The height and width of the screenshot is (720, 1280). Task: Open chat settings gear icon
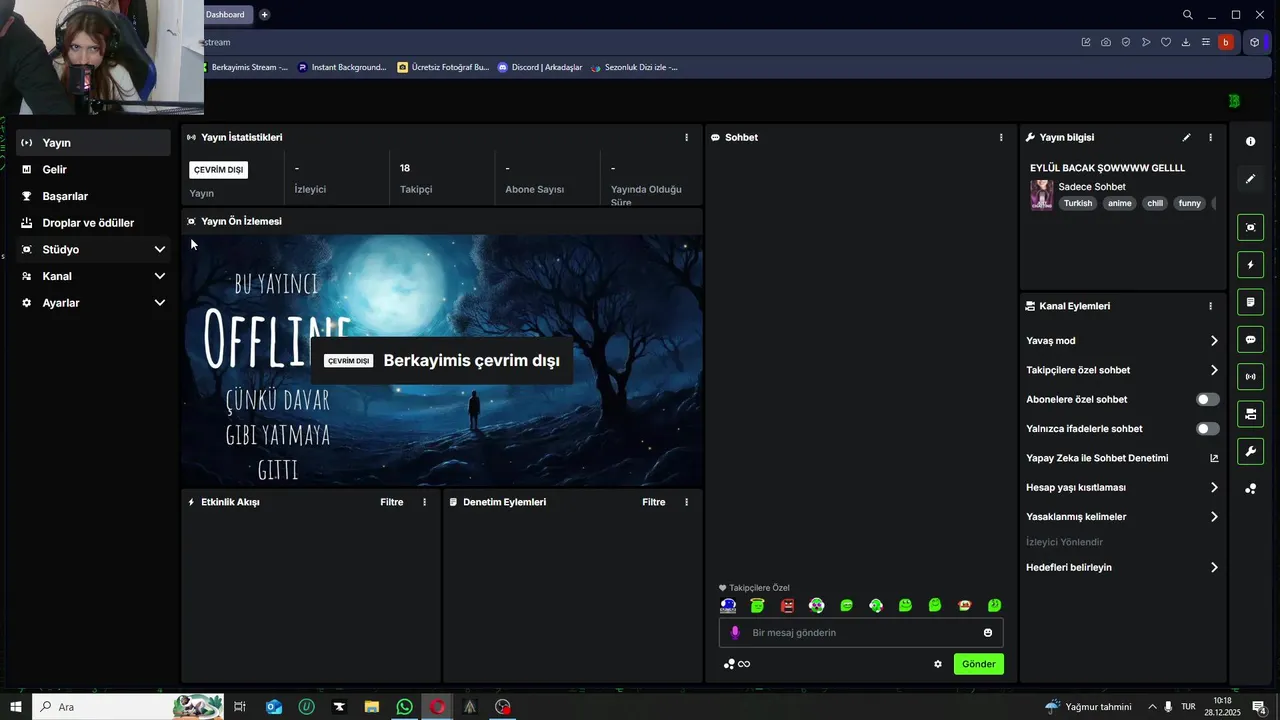938,664
